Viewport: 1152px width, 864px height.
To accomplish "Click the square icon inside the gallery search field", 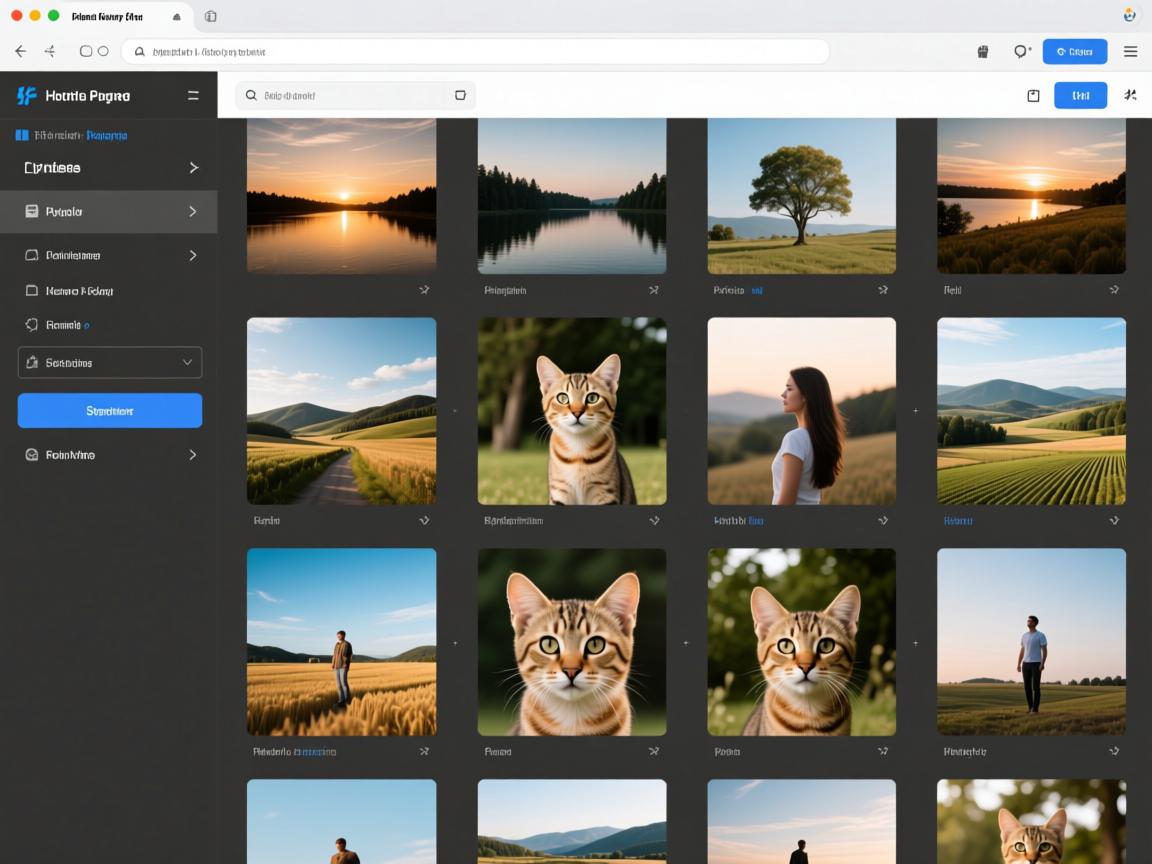I will (x=460, y=96).
